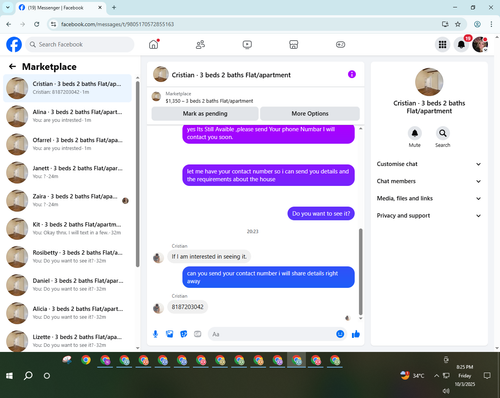Image resolution: width=500 pixels, height=398 pixels.
Task: Open the browser tab search dropdown
Action: 7,7
